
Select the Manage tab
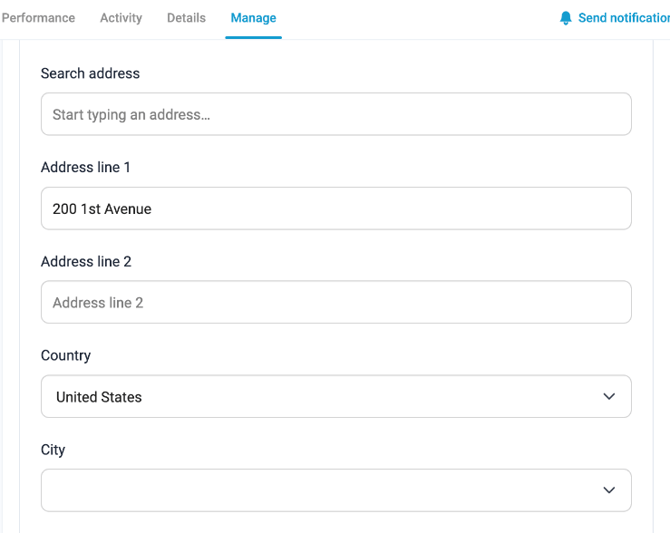coord(253,18)
